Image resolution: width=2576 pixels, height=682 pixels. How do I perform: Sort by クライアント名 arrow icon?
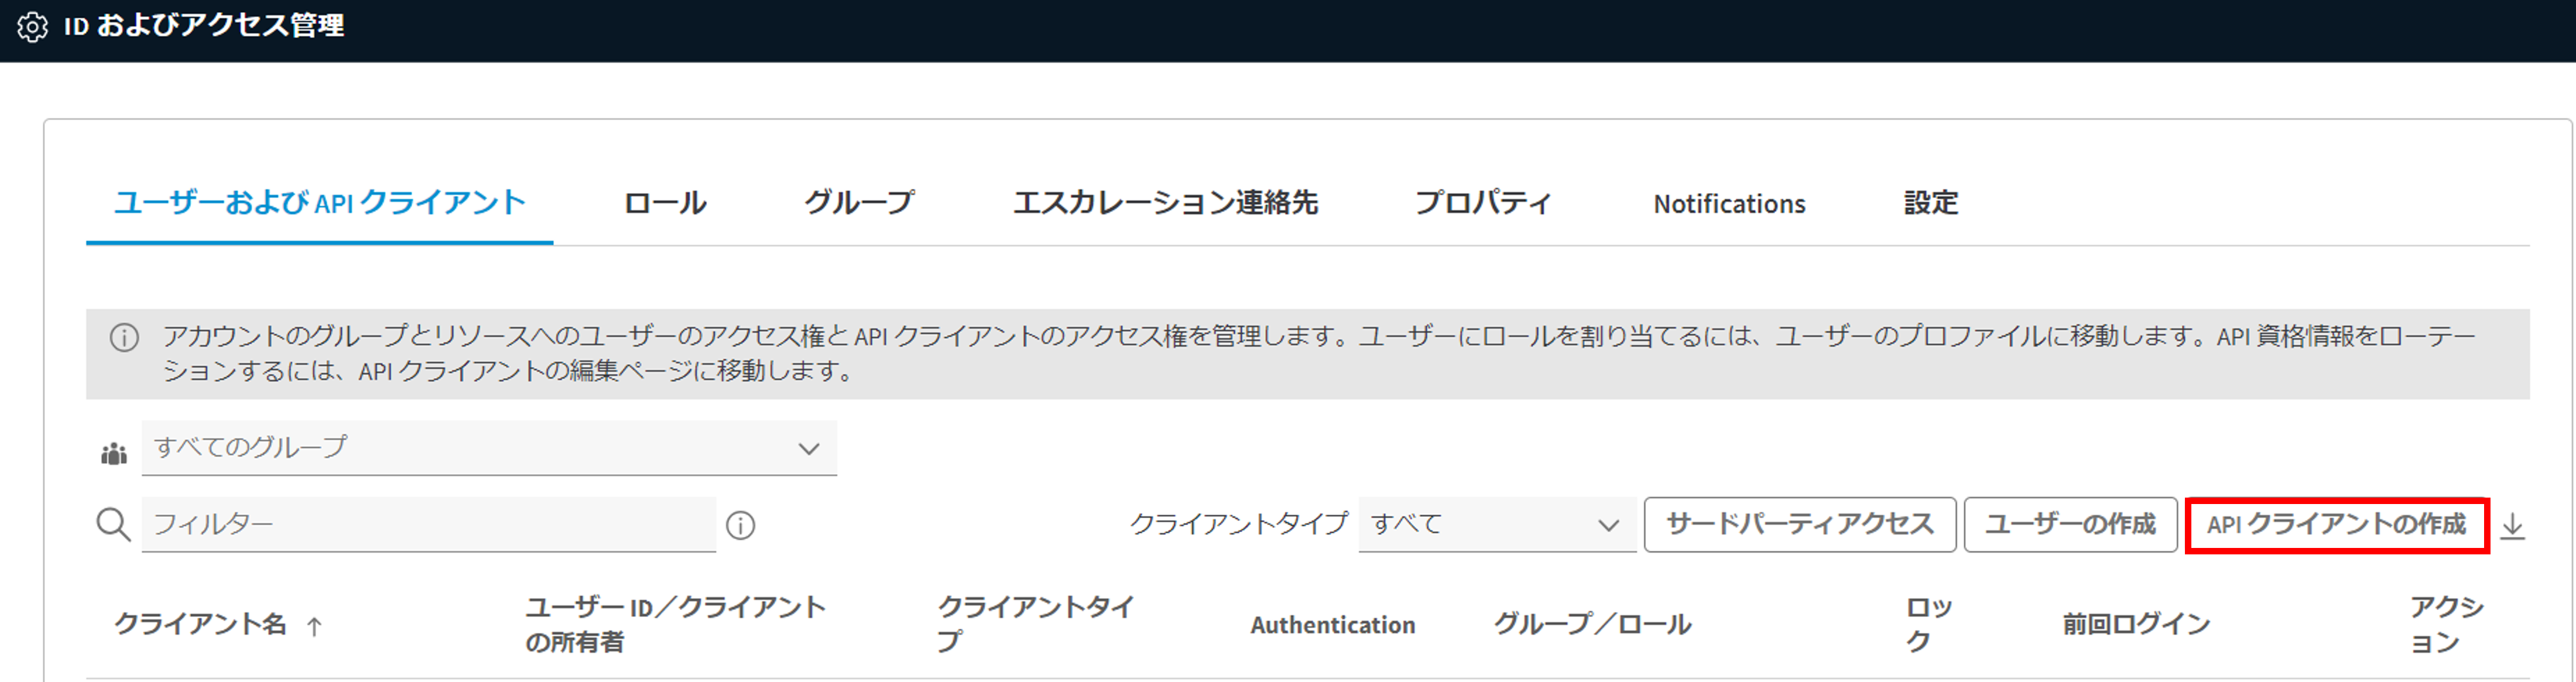click(314, 627)
